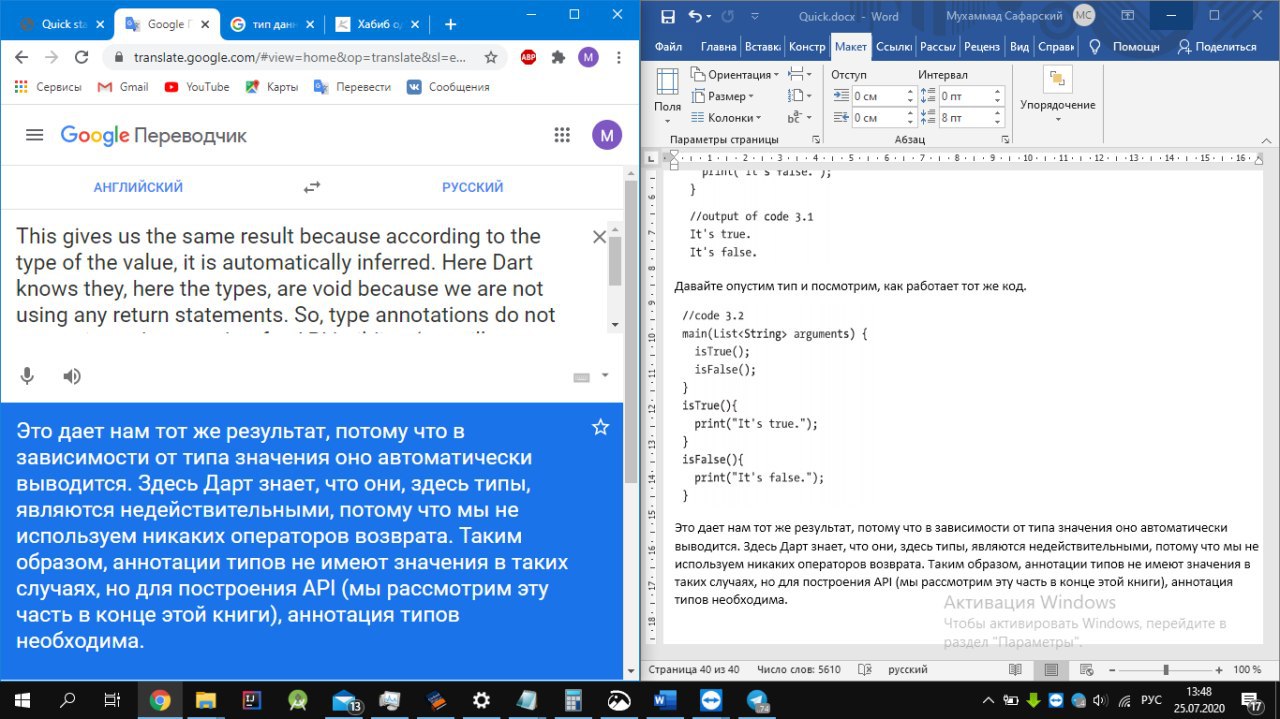Click Word account avatar МС
Viewport: 1280px width, 719px height.
point(1083,15)
